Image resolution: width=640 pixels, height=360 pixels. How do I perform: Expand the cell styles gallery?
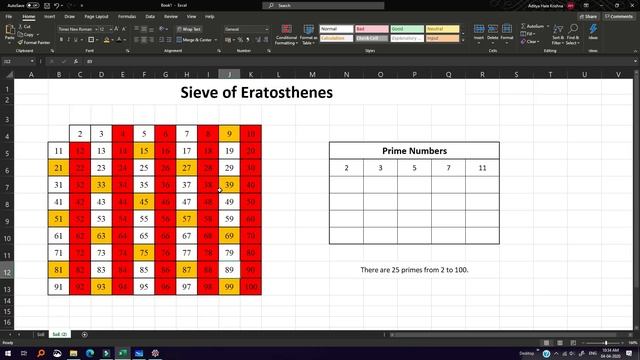click(x=463, y=41)
